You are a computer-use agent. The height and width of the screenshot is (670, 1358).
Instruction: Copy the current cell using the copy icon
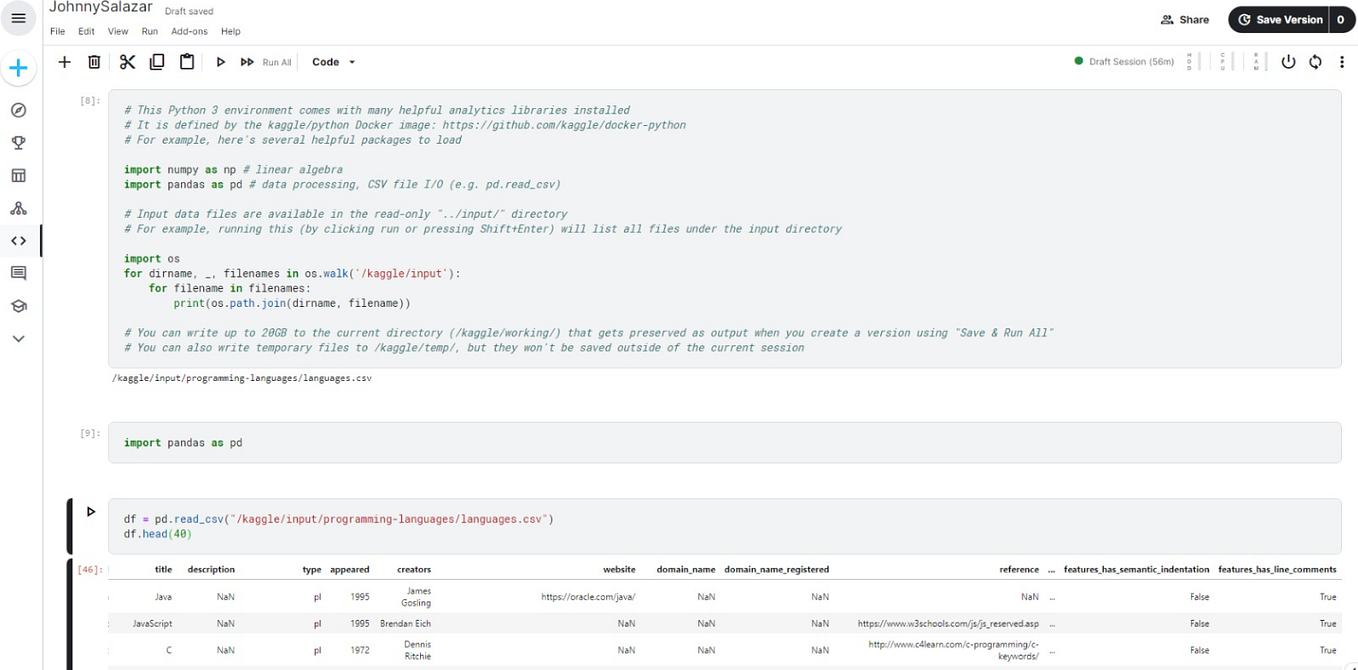(x=156, y=61)
